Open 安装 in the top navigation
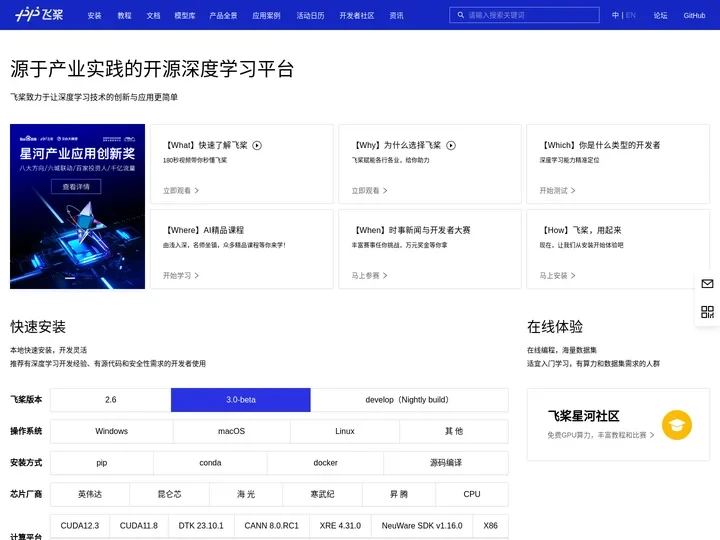Screen dimensions: 720x540 tap(94, 16)
